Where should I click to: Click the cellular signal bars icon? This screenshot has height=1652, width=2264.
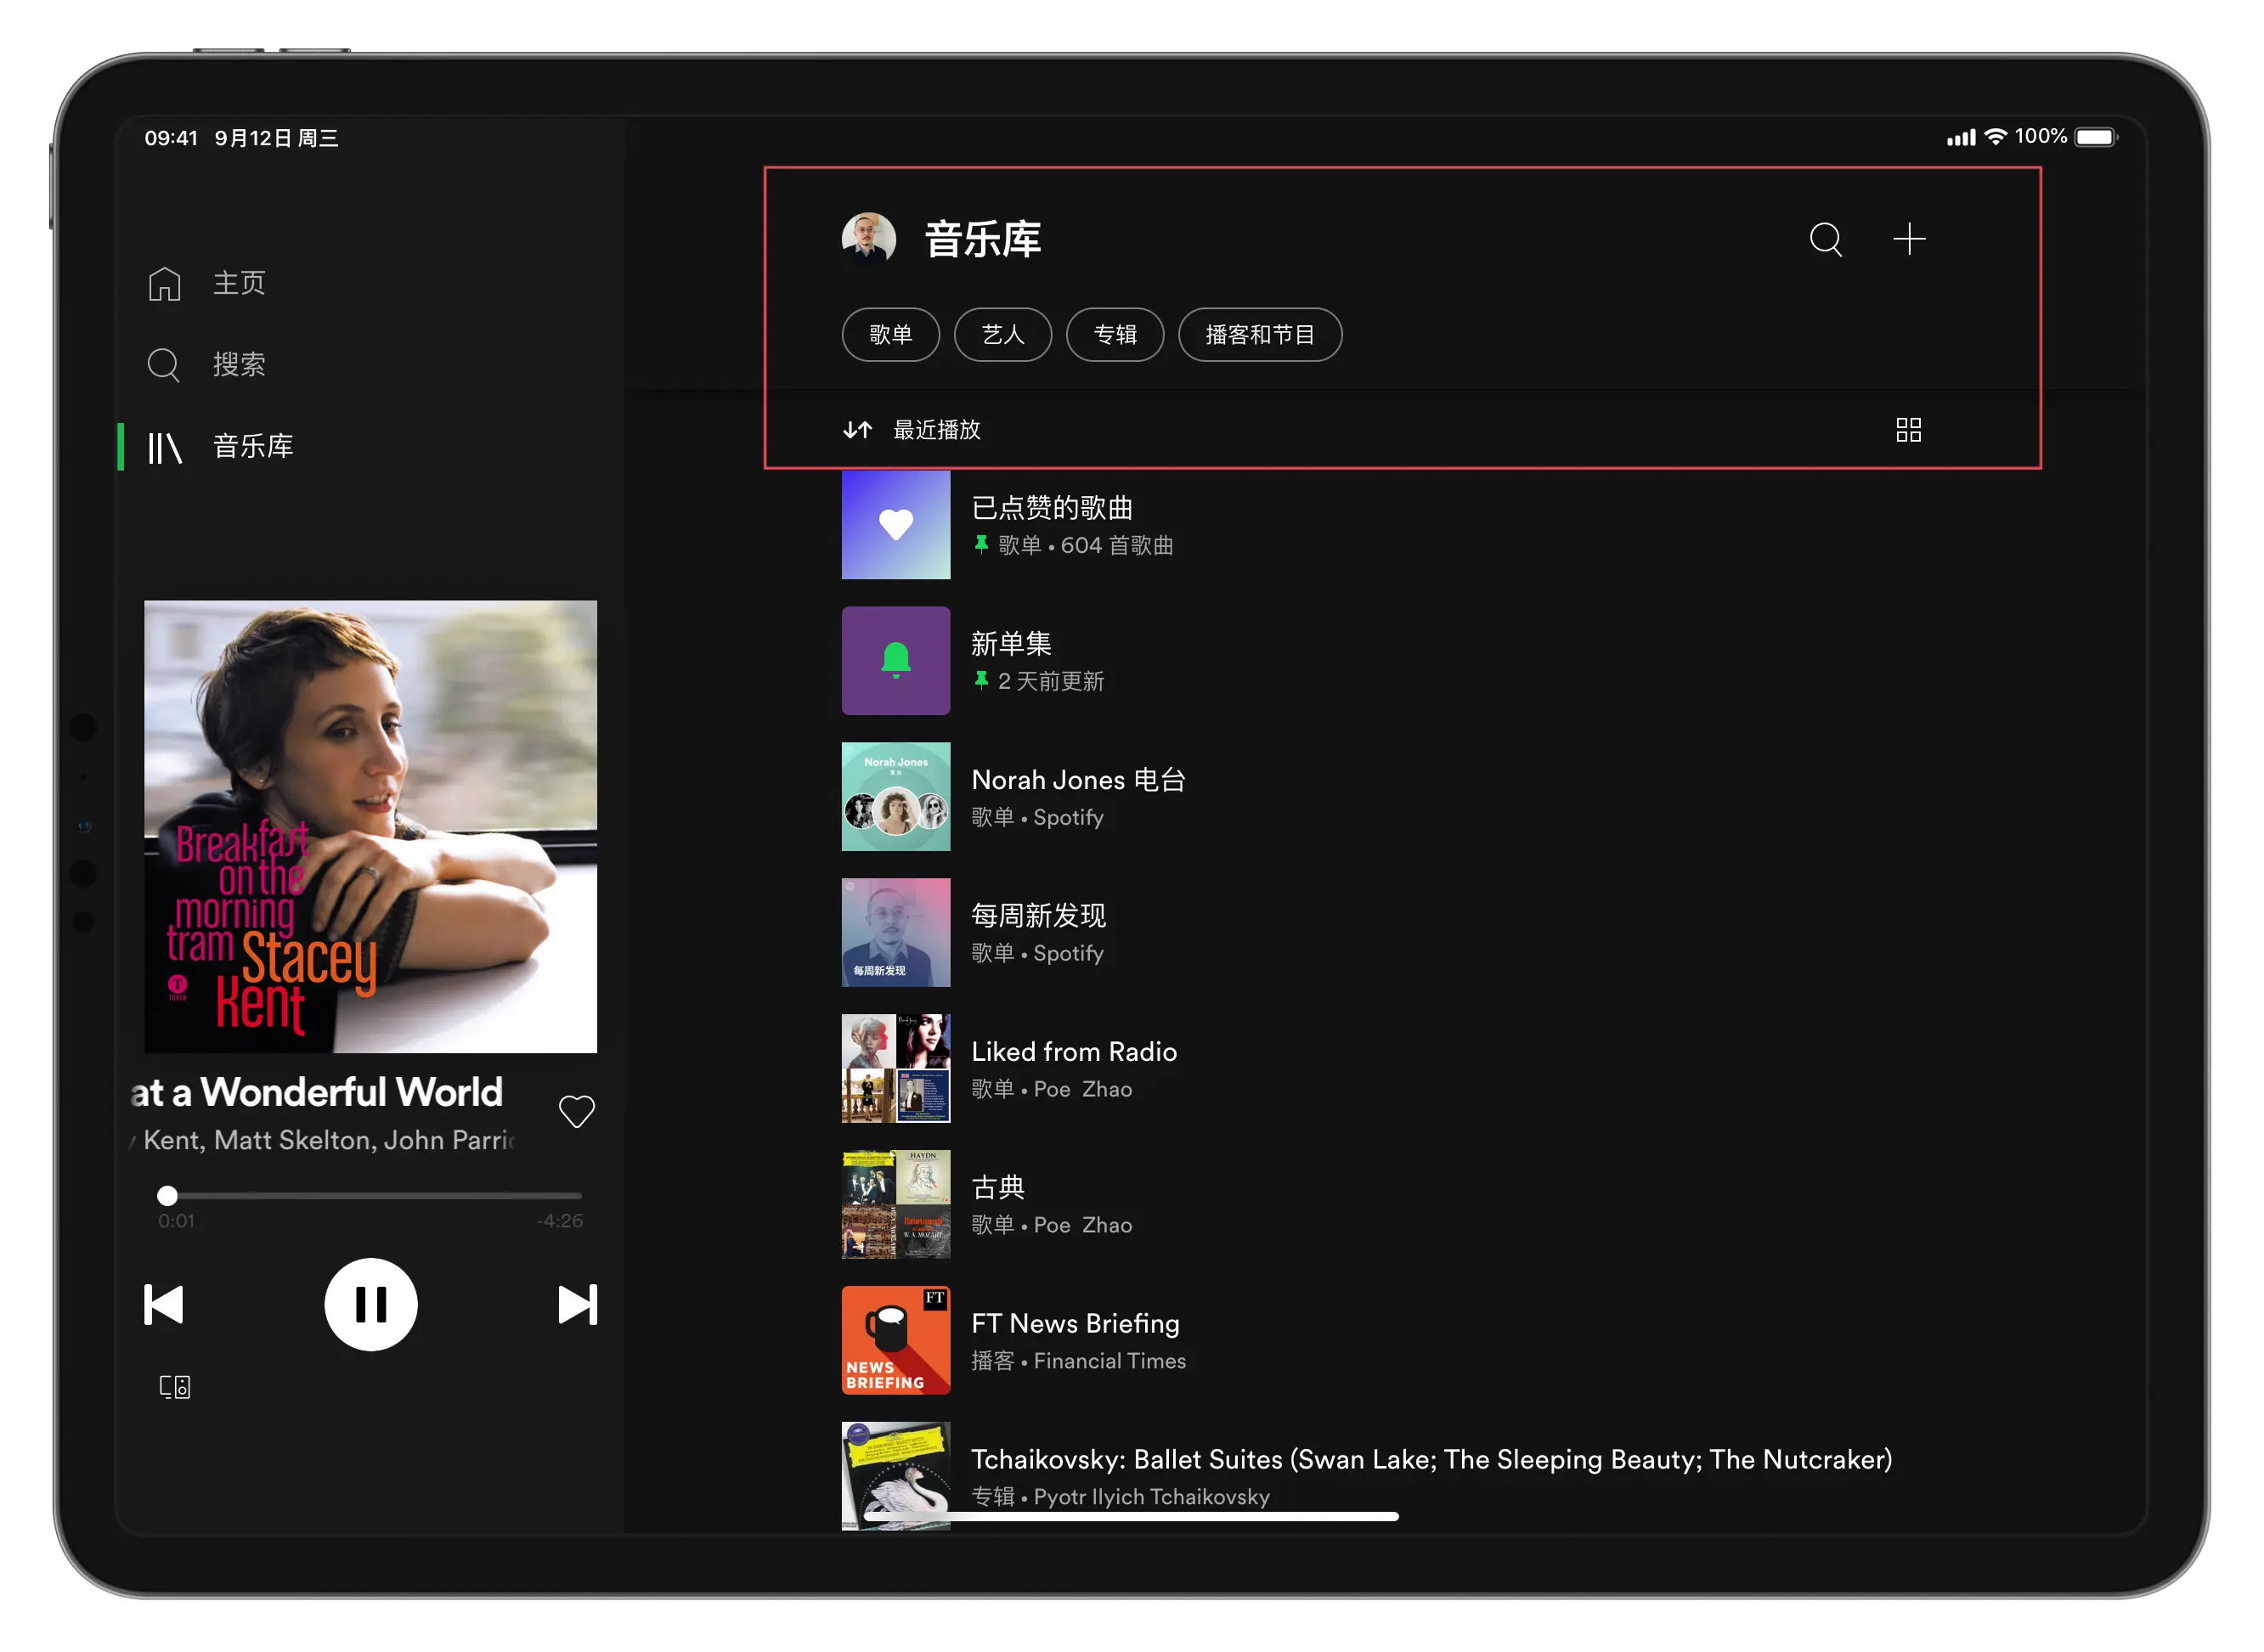(x=1961, y=138)
